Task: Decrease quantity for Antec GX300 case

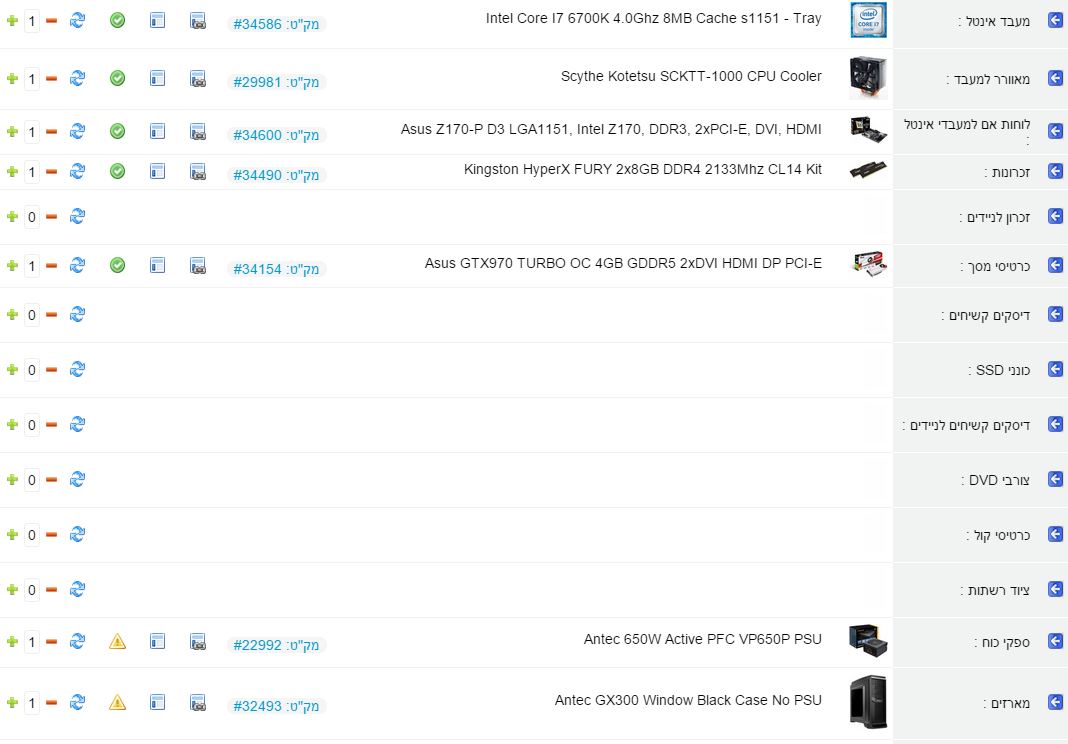Action: (x=51, y=703)
